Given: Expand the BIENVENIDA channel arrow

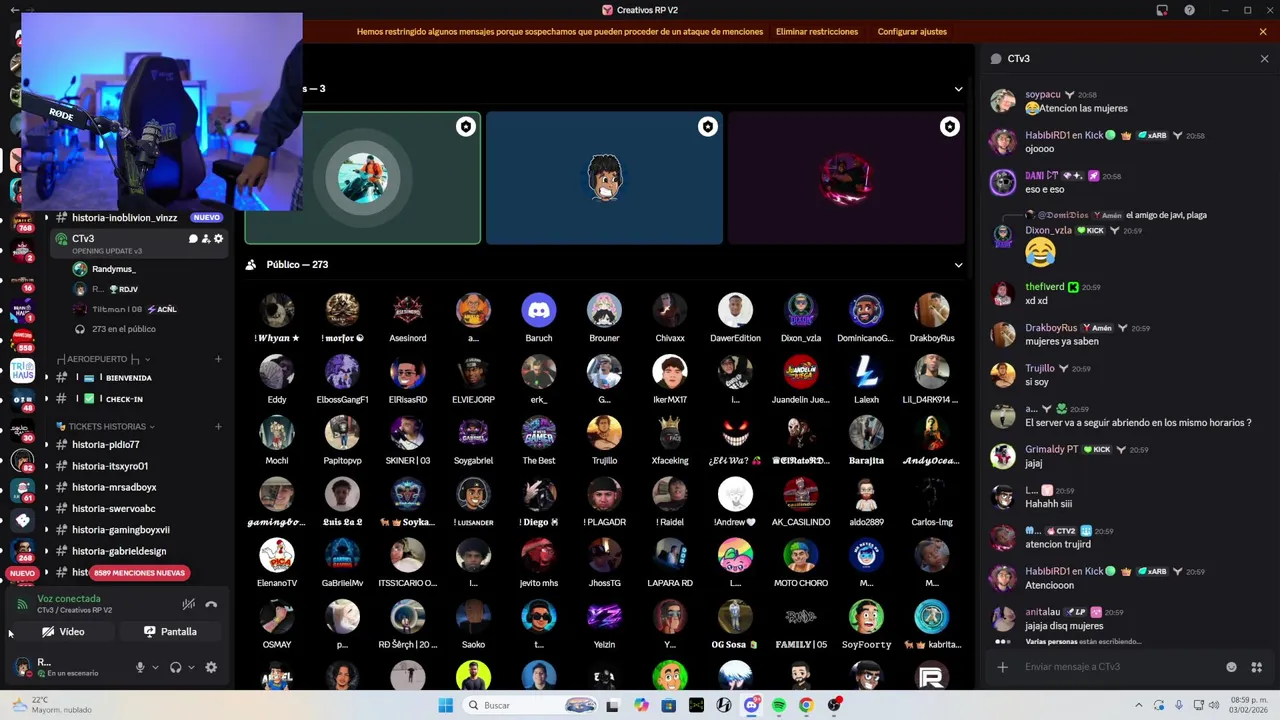Looking at the screenshot, I should [46, 378].
